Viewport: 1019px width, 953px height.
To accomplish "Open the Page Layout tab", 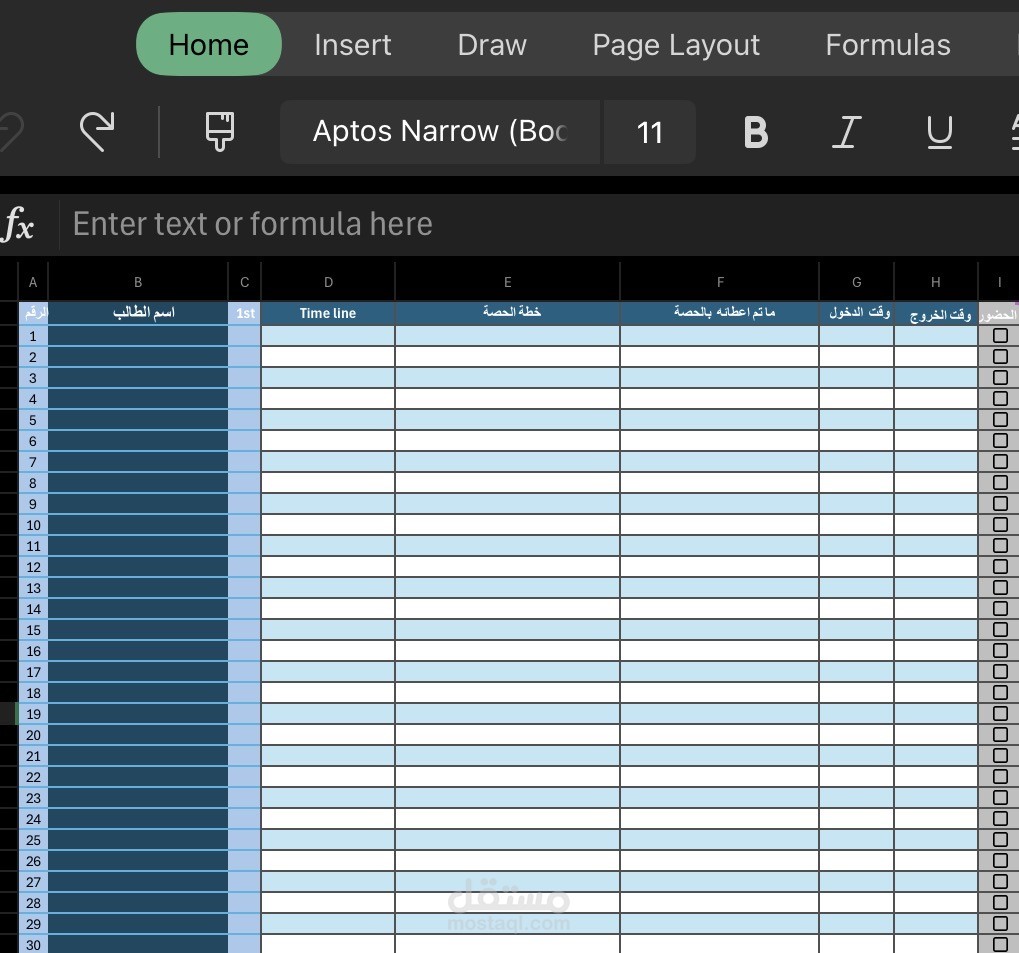I will click(x=676, y=44).
